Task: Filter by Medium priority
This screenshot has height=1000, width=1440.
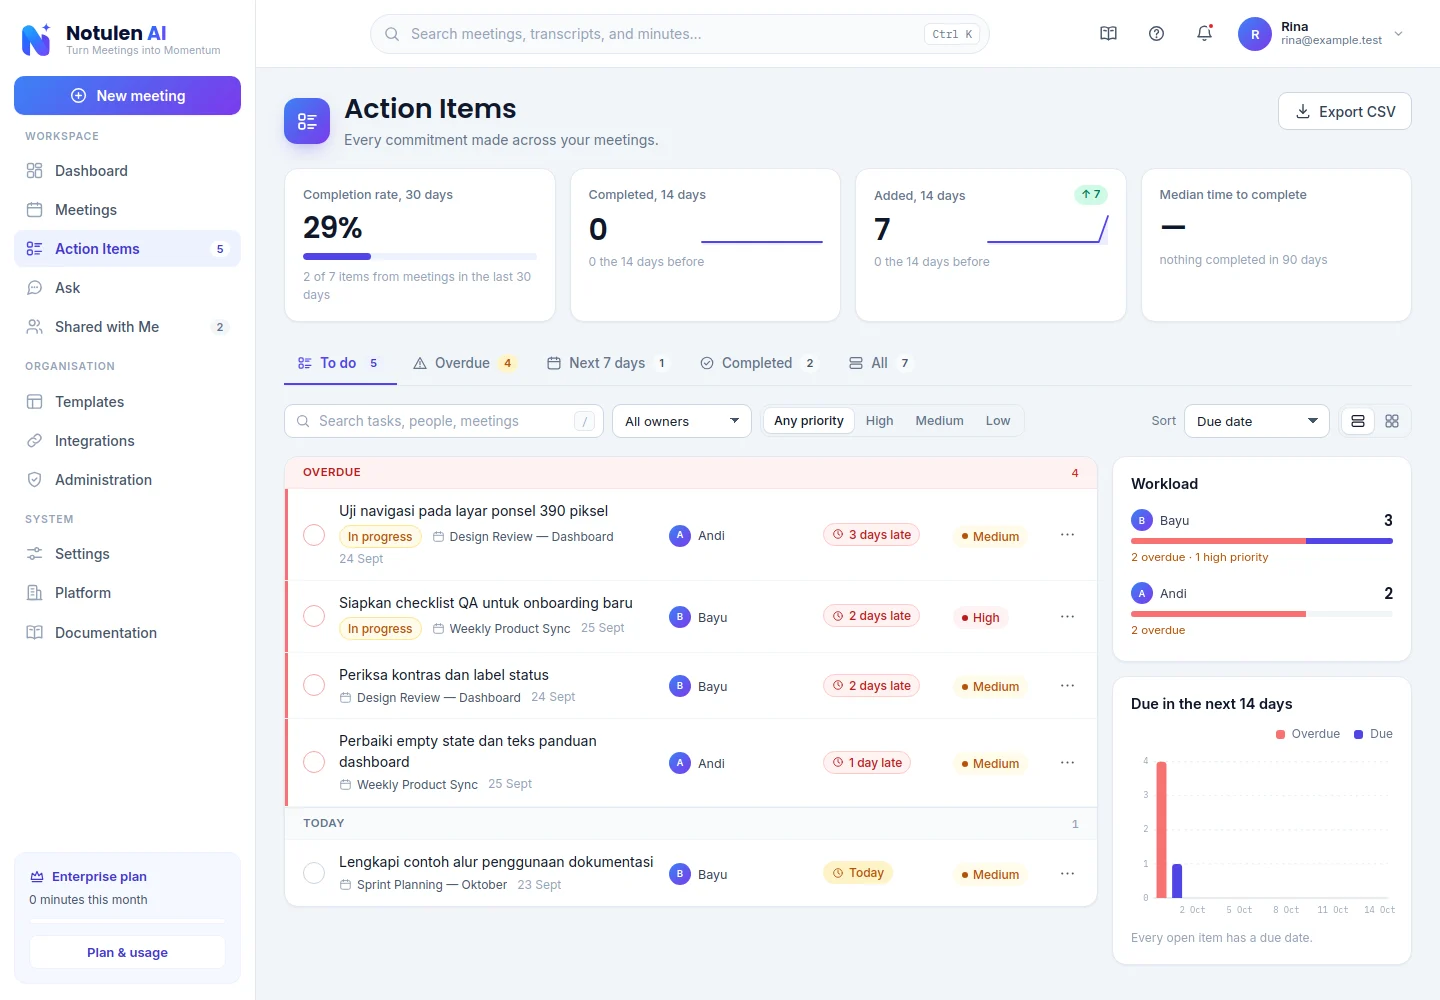Action: (x=940, y=421)
